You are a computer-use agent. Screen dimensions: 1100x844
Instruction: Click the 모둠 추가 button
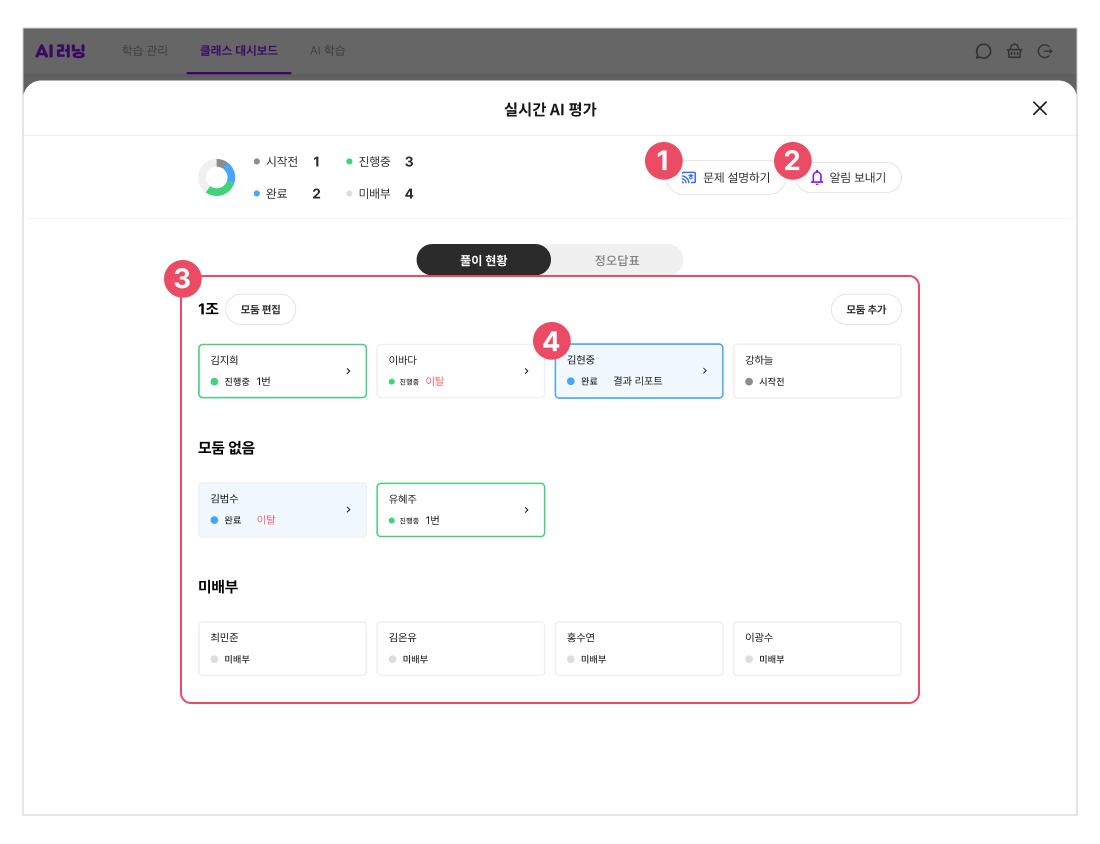tap(866, 309)
